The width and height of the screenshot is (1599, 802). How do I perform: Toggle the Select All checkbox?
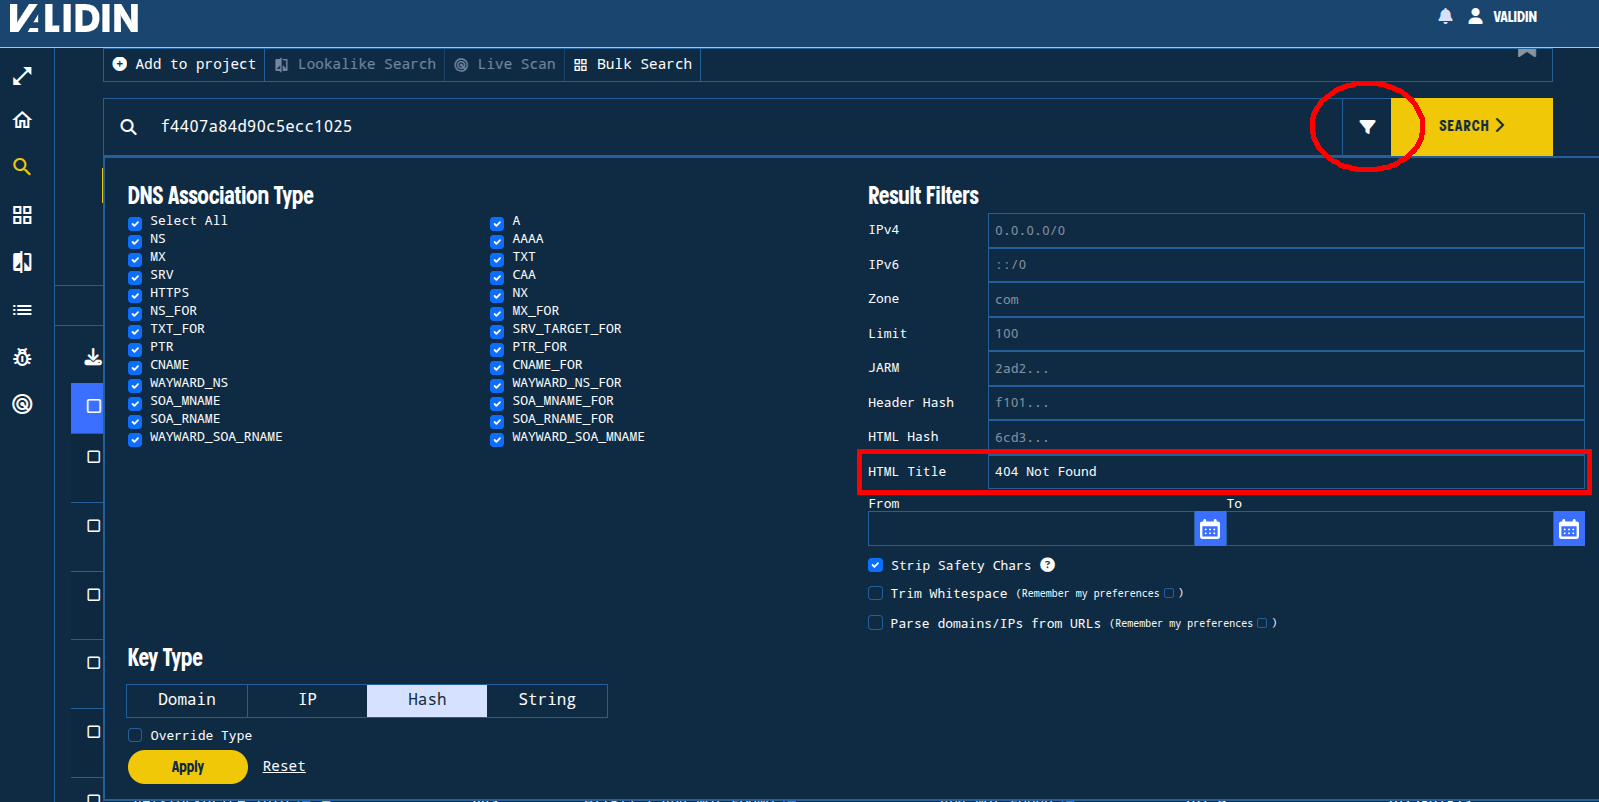[x=135, y=223]
